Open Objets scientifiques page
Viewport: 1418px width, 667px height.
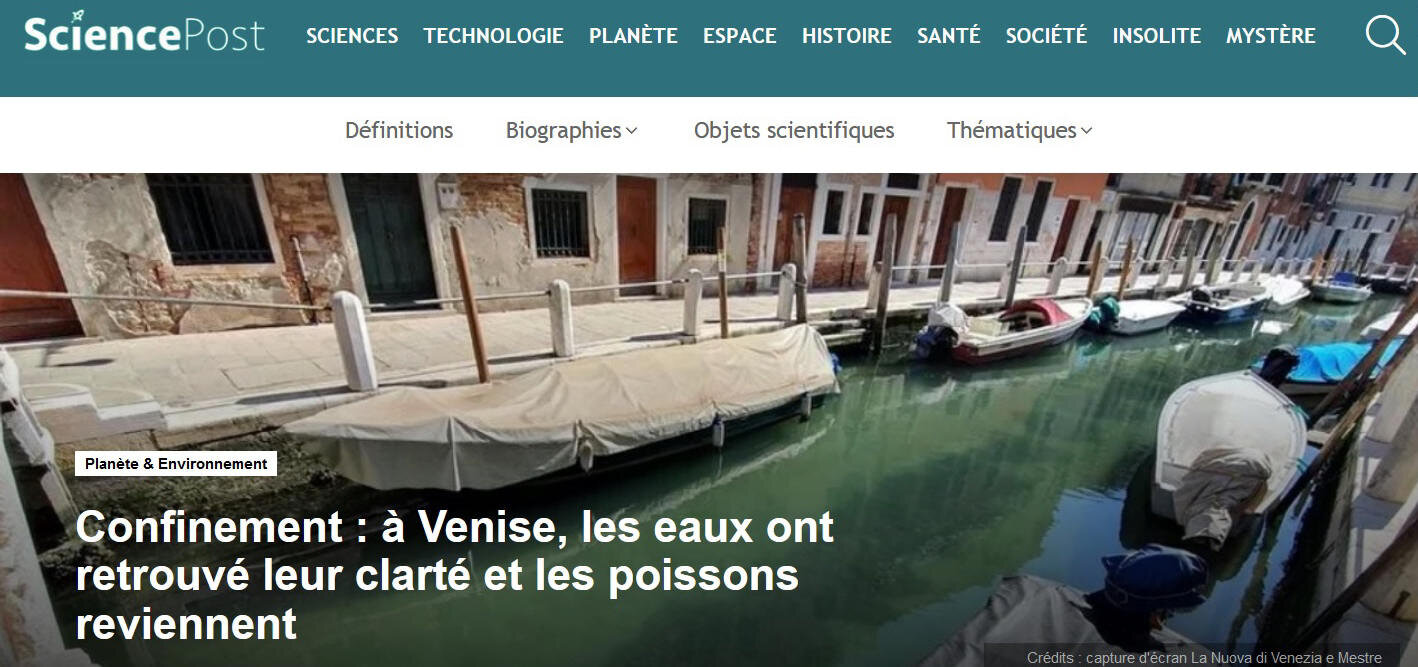click(x=794, y=130)
